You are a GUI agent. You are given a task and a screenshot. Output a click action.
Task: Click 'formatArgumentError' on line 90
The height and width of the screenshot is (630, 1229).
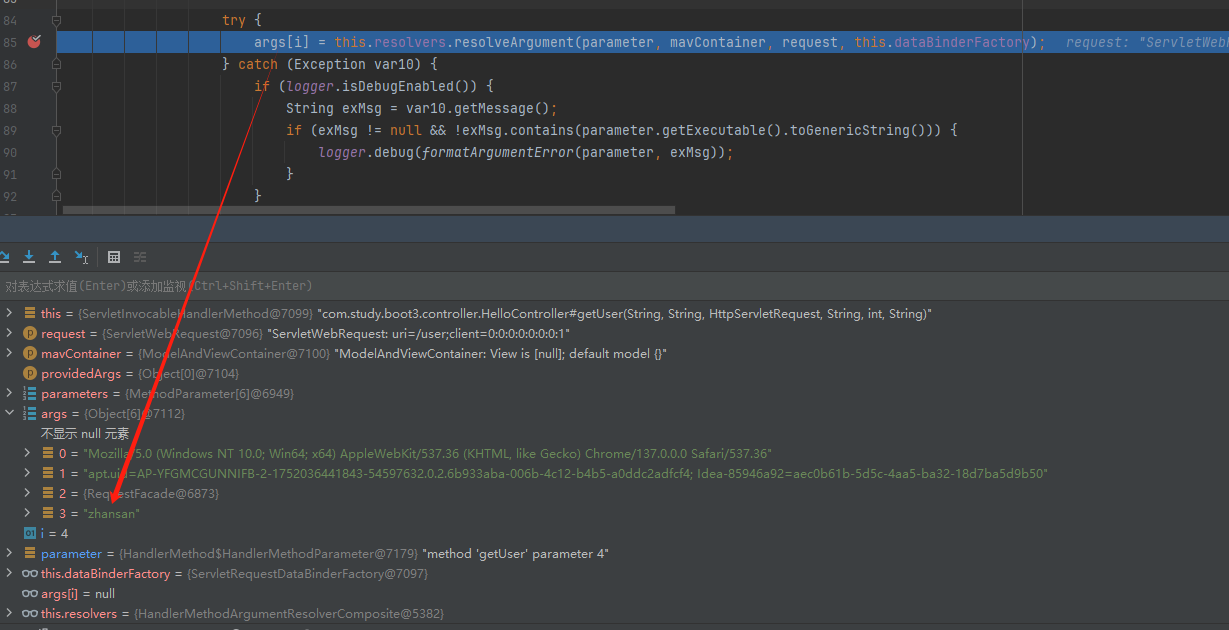pyautogui.click(x=498, y=152)
